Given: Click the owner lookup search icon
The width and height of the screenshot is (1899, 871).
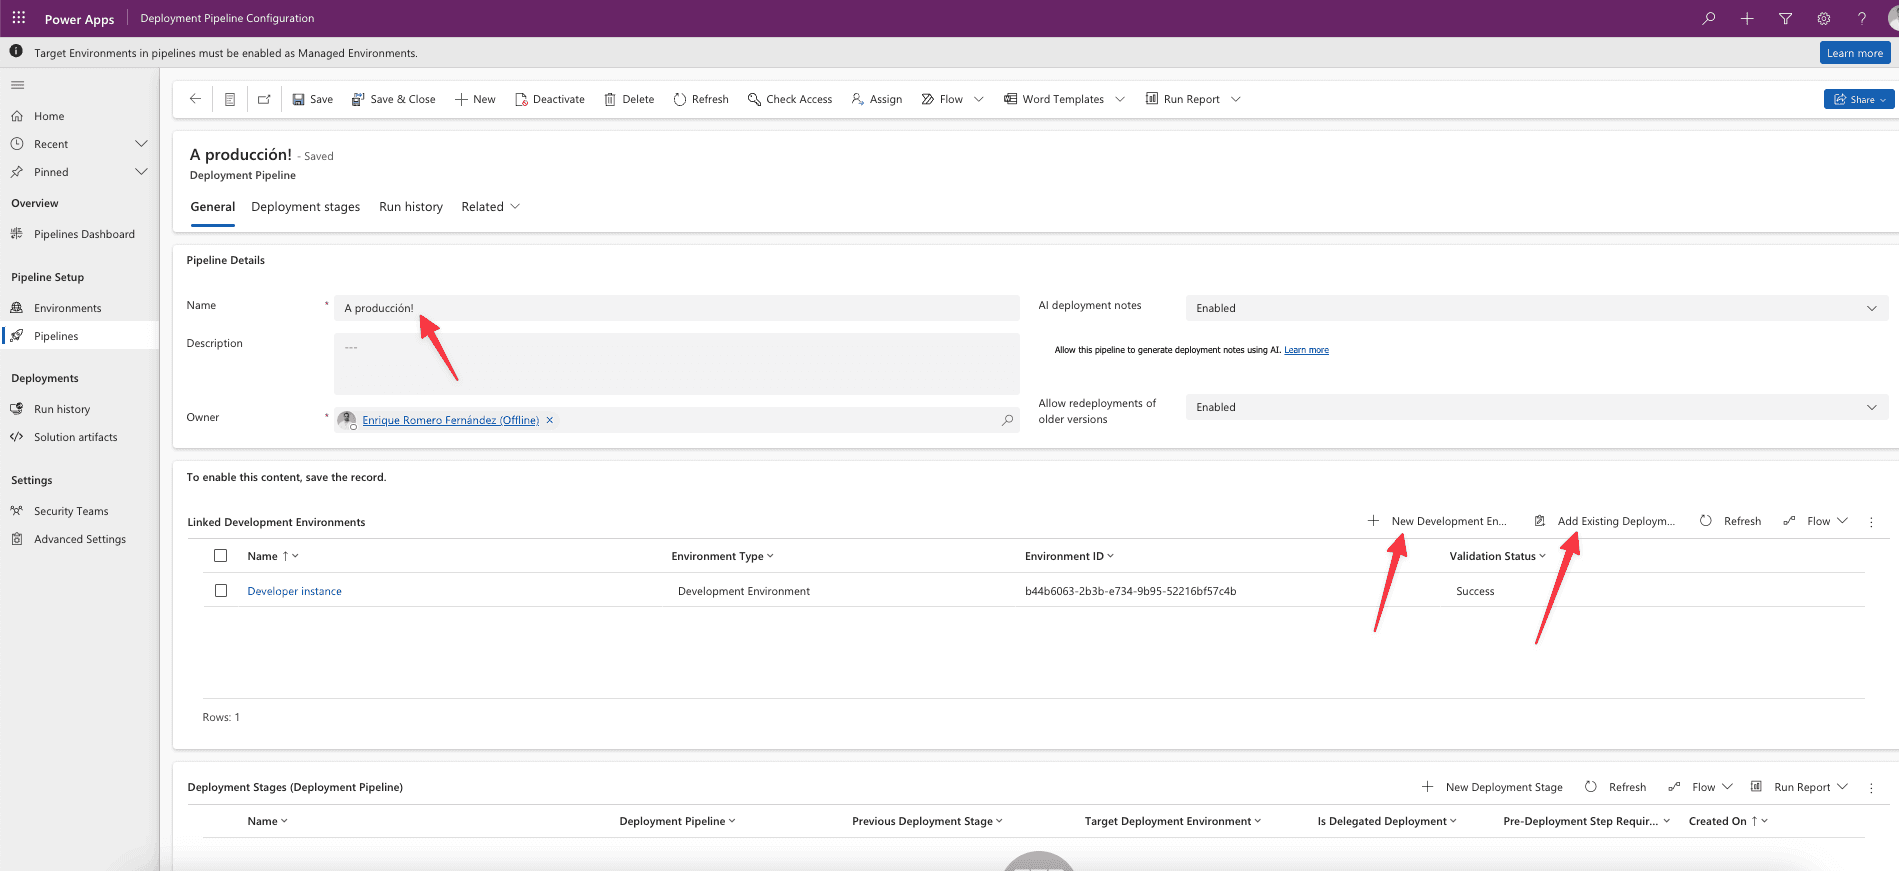Looking at the screenshot, I should (x=1007, y=420).
